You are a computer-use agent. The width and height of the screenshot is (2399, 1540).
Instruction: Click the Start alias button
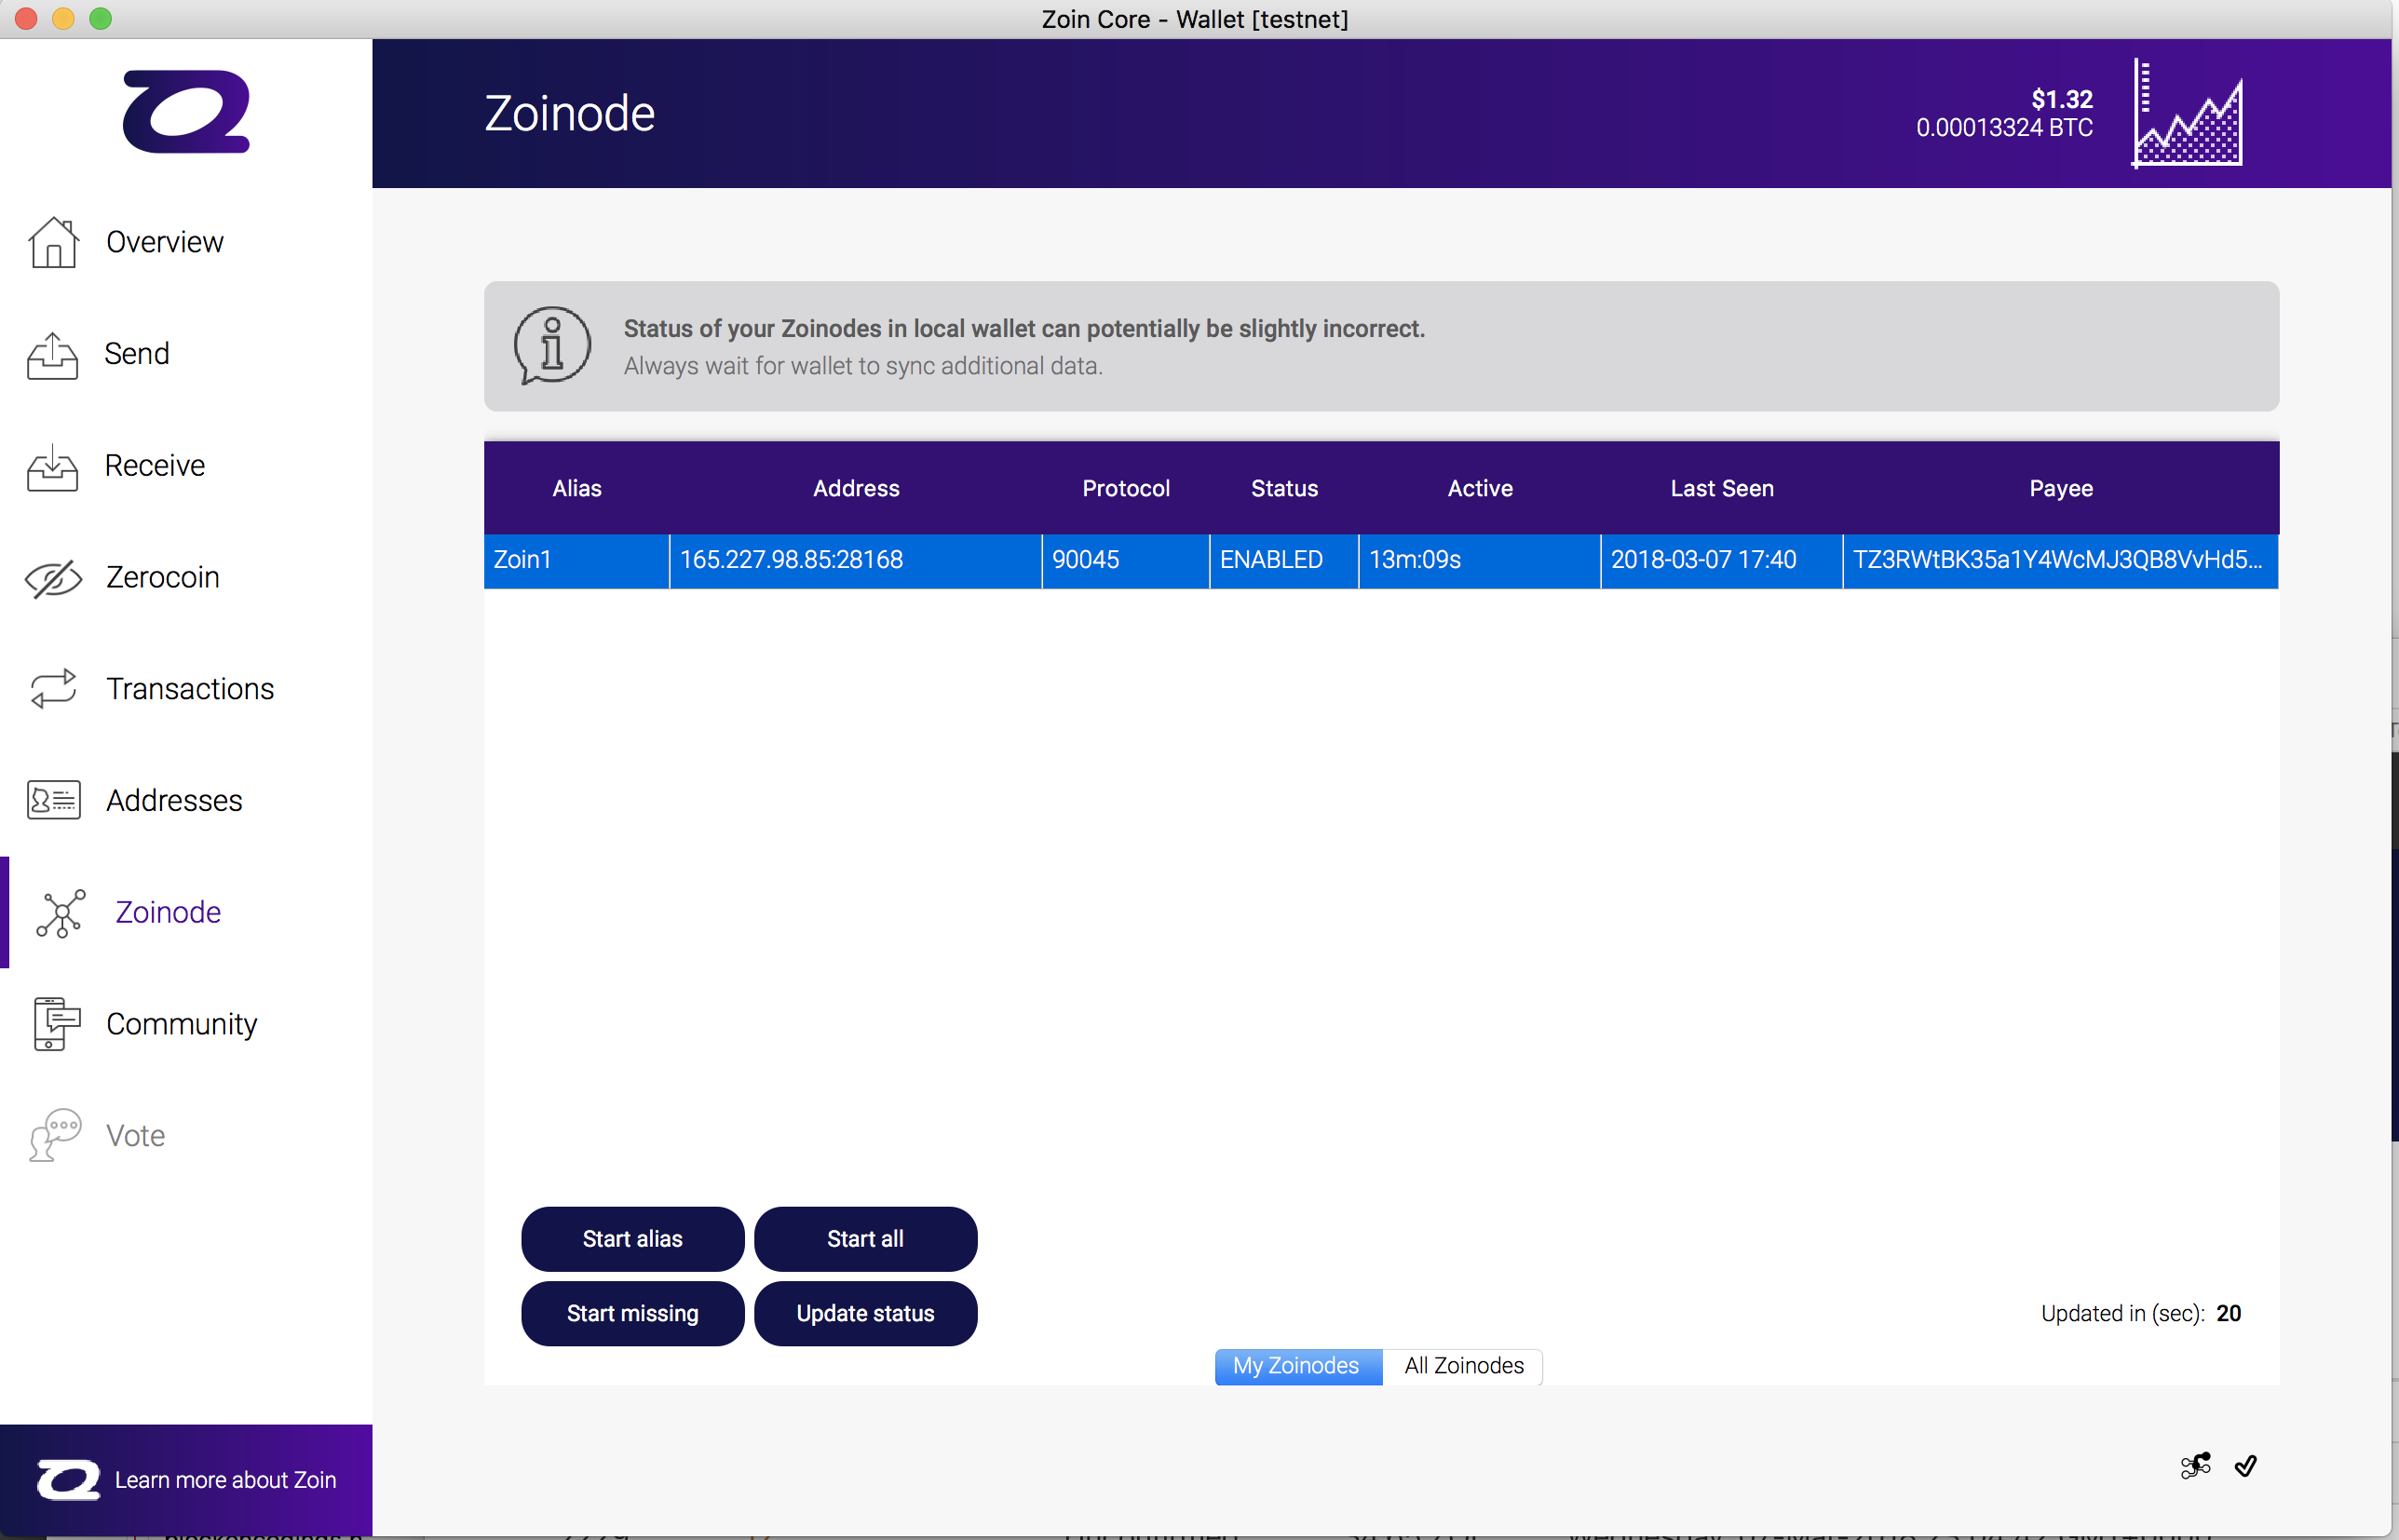coord(632,1239)
